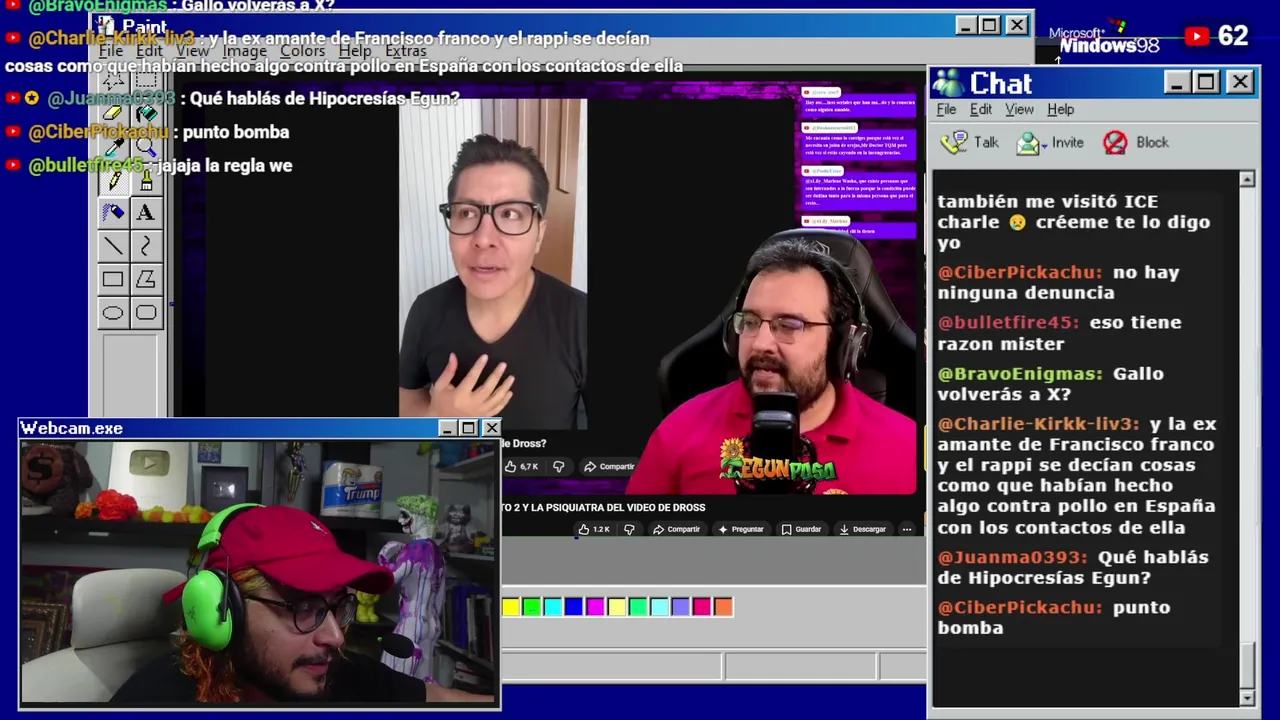Screen dimensions: 1280x720
Task: Choose the dark blue color swatch
Action: (574, 606)
